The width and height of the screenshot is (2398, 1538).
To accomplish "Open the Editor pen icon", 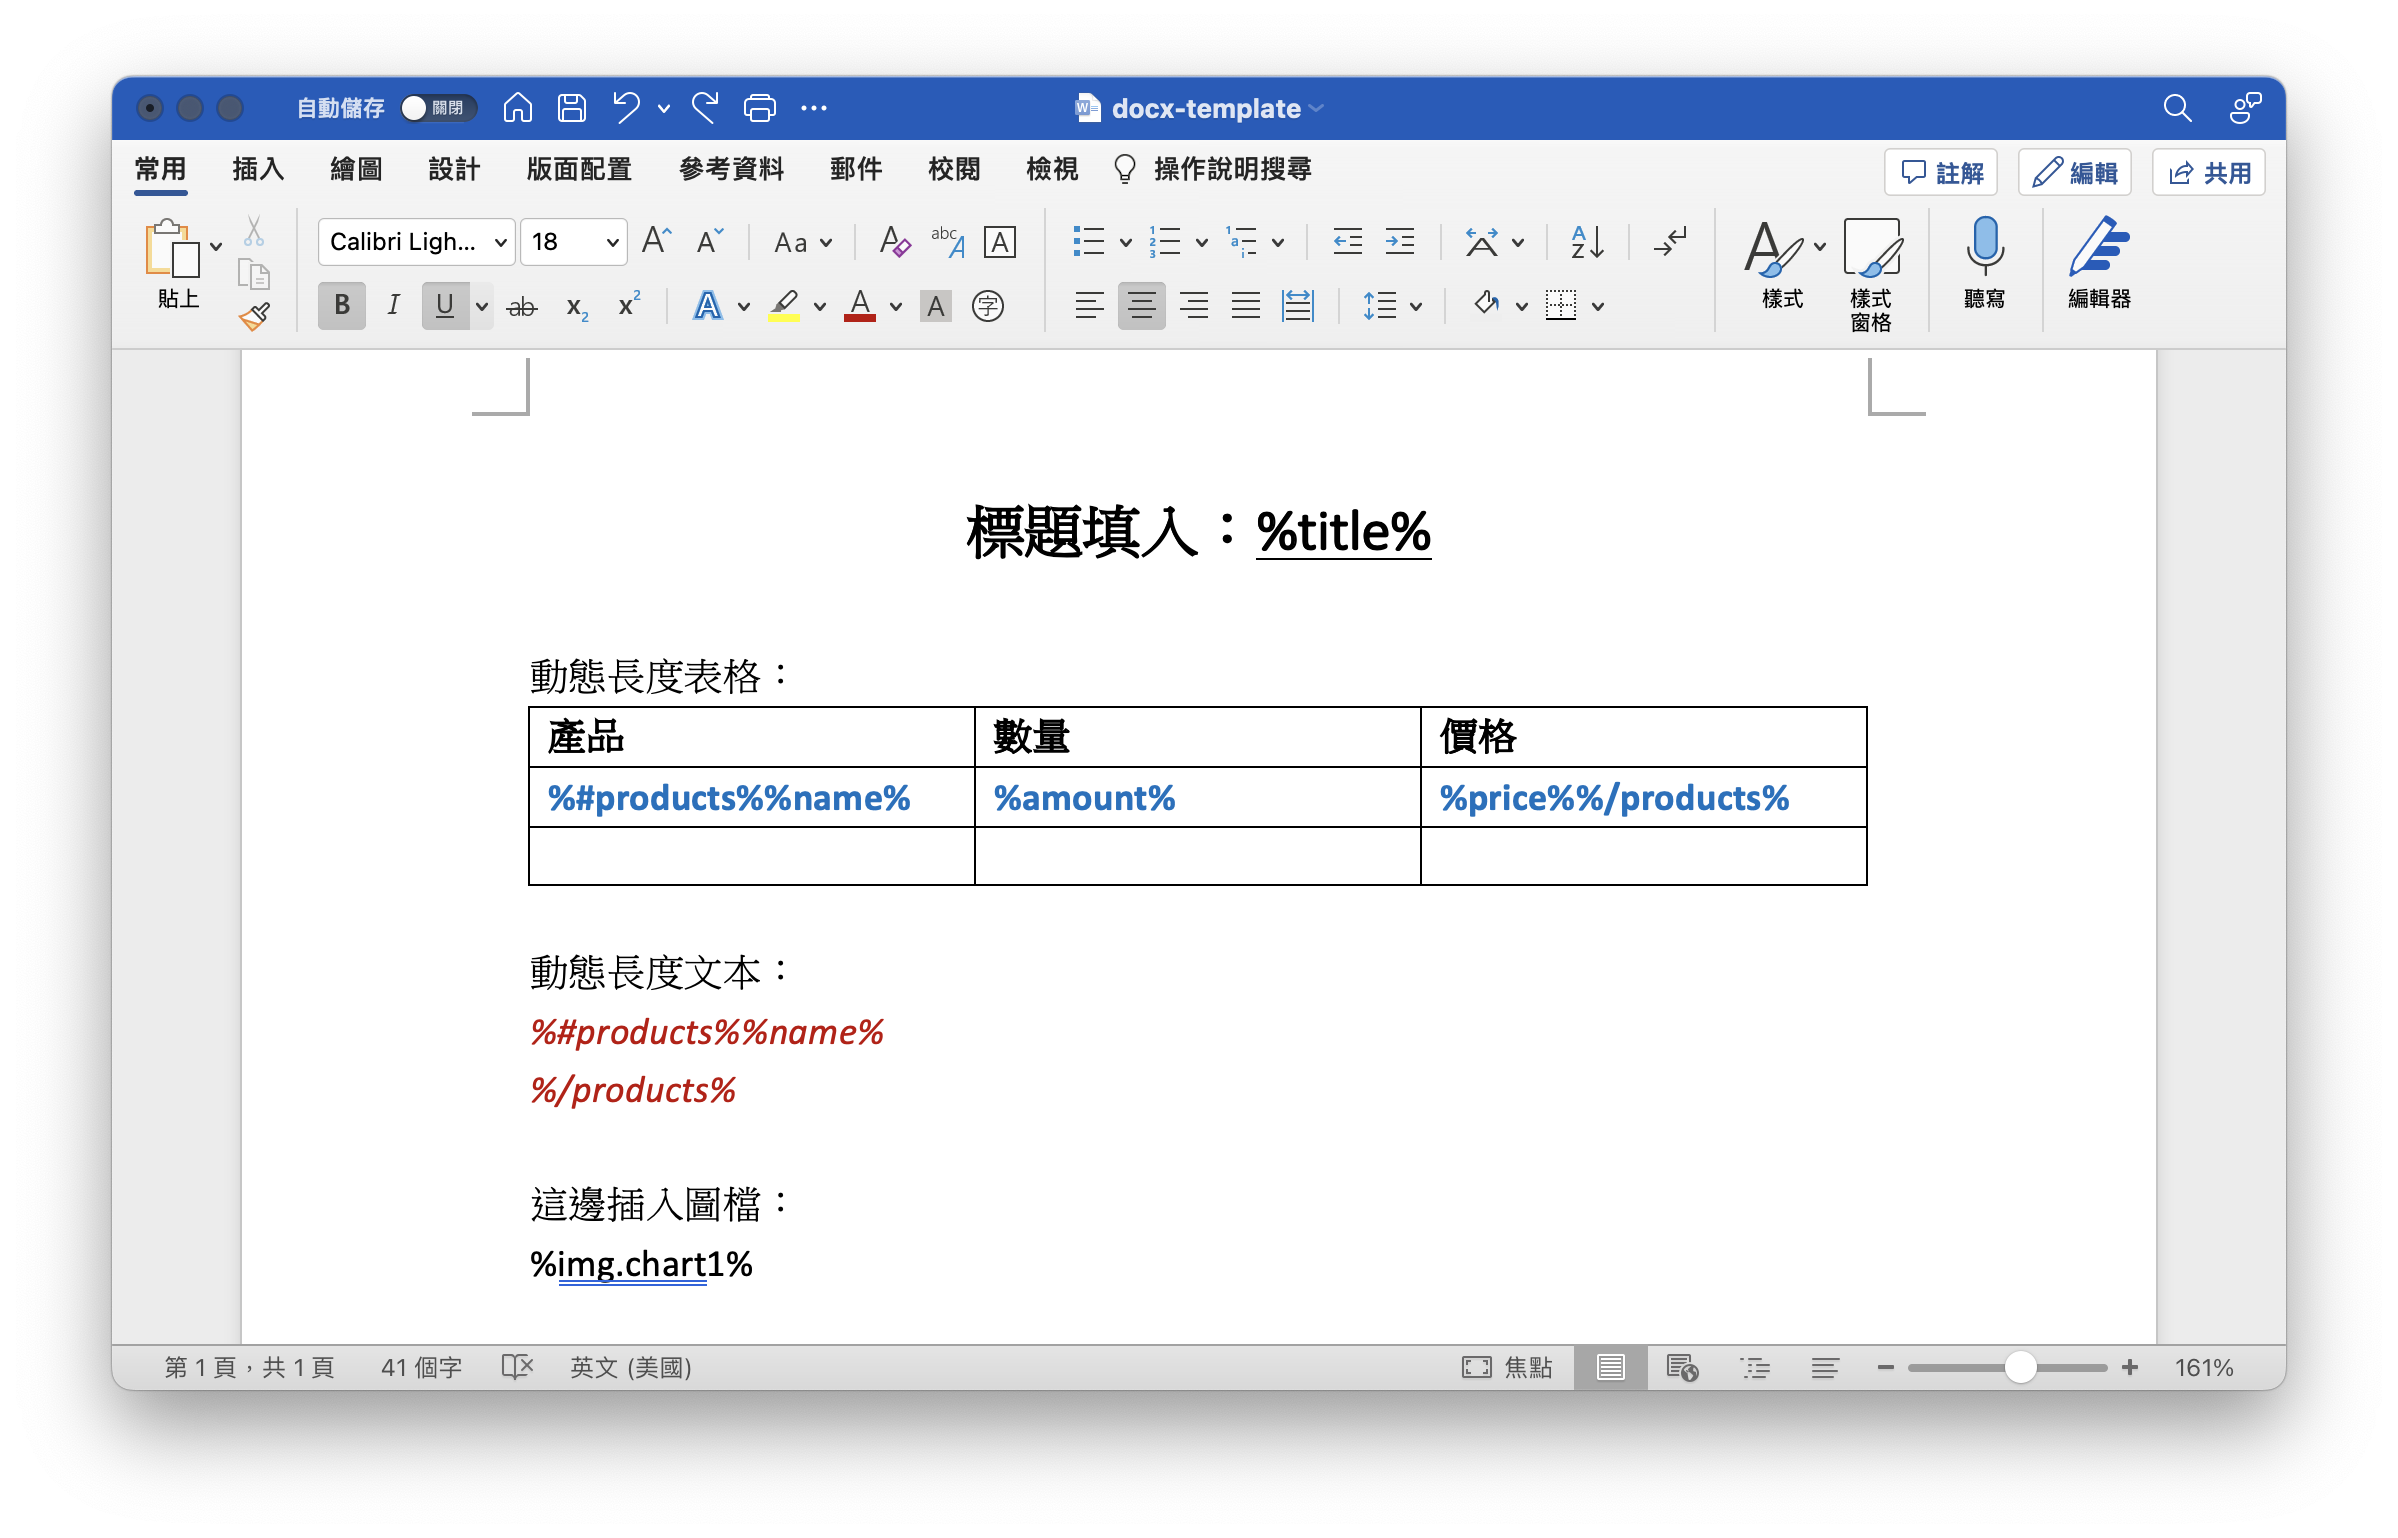I will pos(2098,248).
